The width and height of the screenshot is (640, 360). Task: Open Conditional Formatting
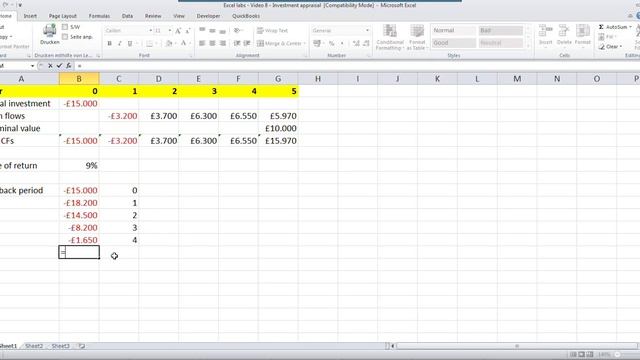point(390,37)
